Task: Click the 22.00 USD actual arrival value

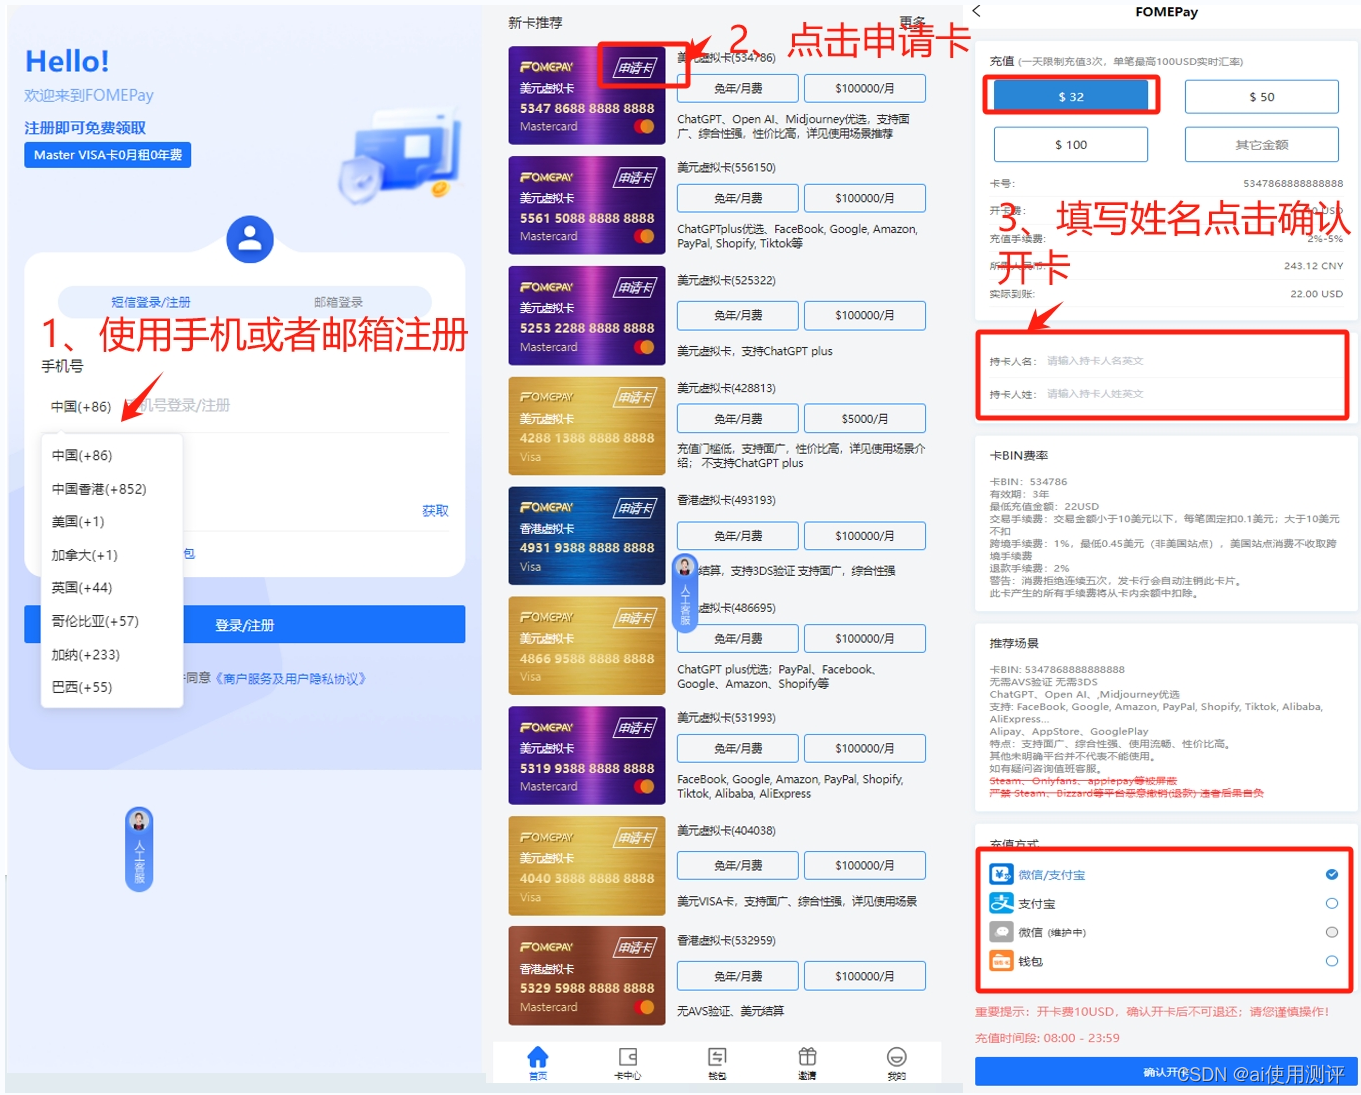Action: [1316, 294]
